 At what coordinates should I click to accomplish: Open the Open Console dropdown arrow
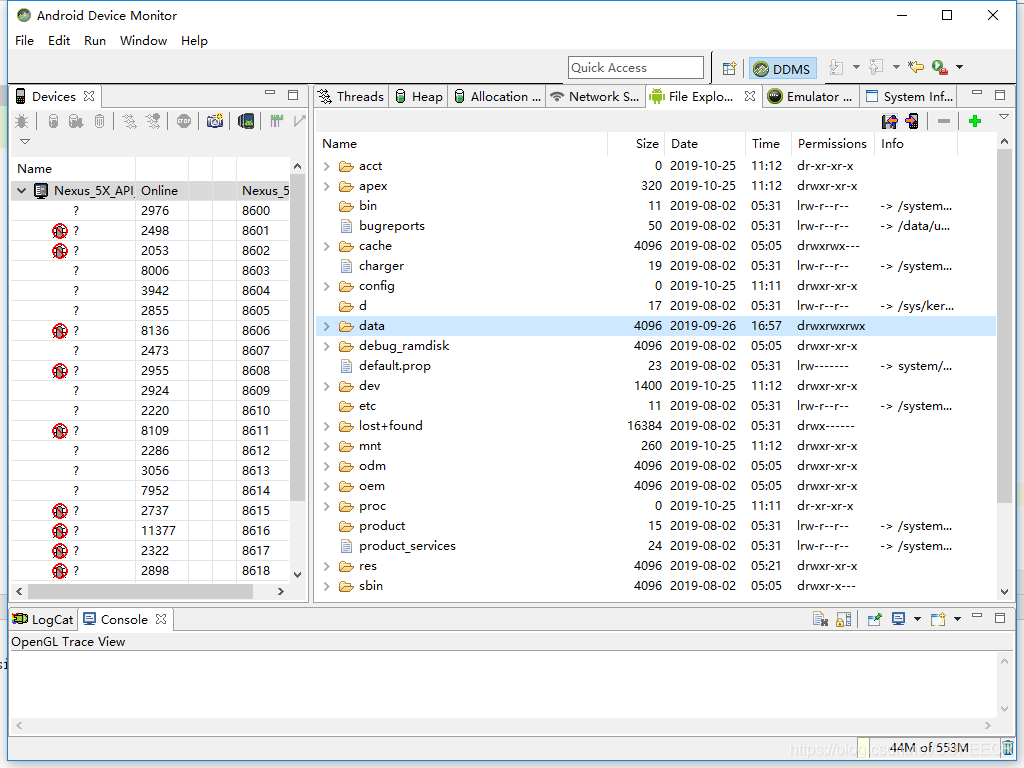tap(957, 619)
